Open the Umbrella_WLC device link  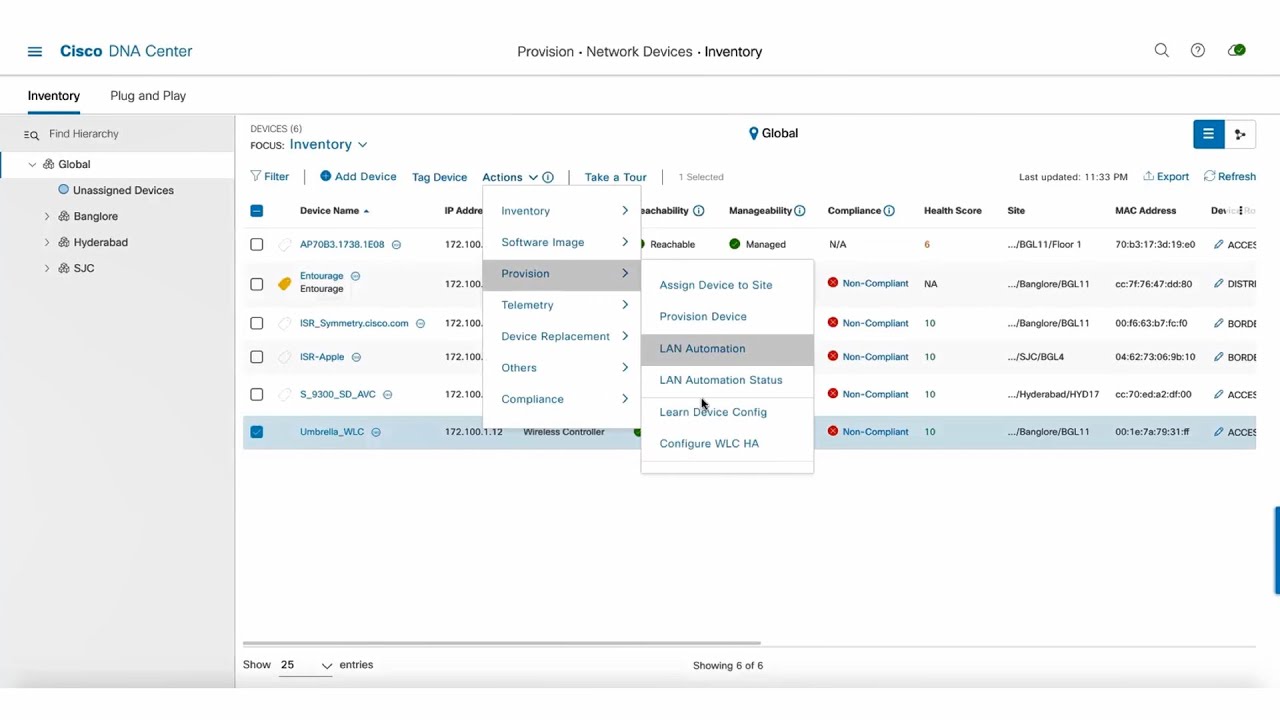[332, 432]
